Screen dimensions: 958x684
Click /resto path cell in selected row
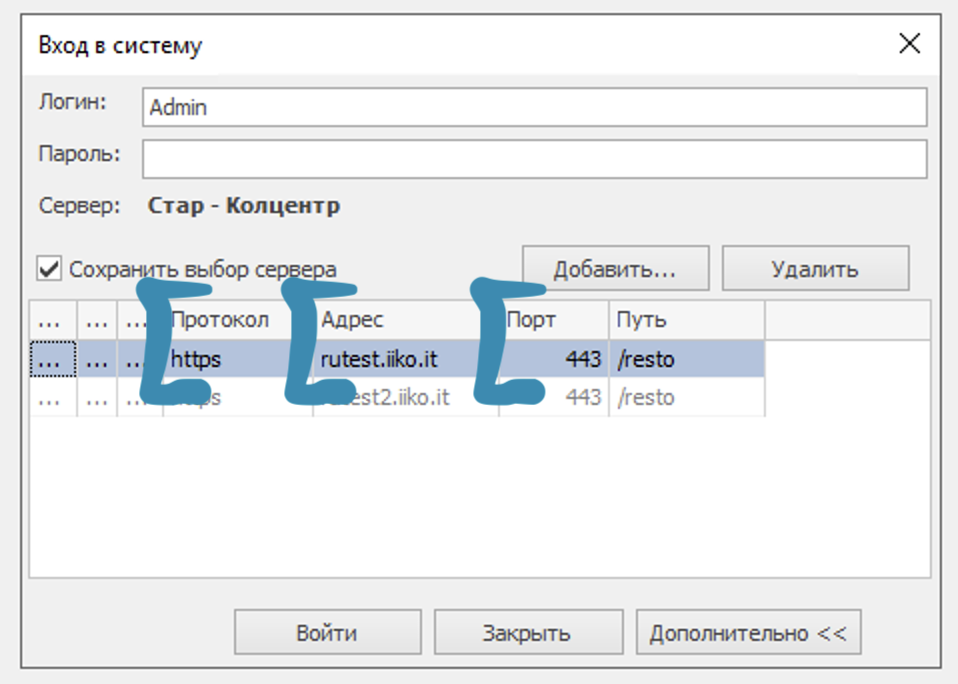pos(646,359)
